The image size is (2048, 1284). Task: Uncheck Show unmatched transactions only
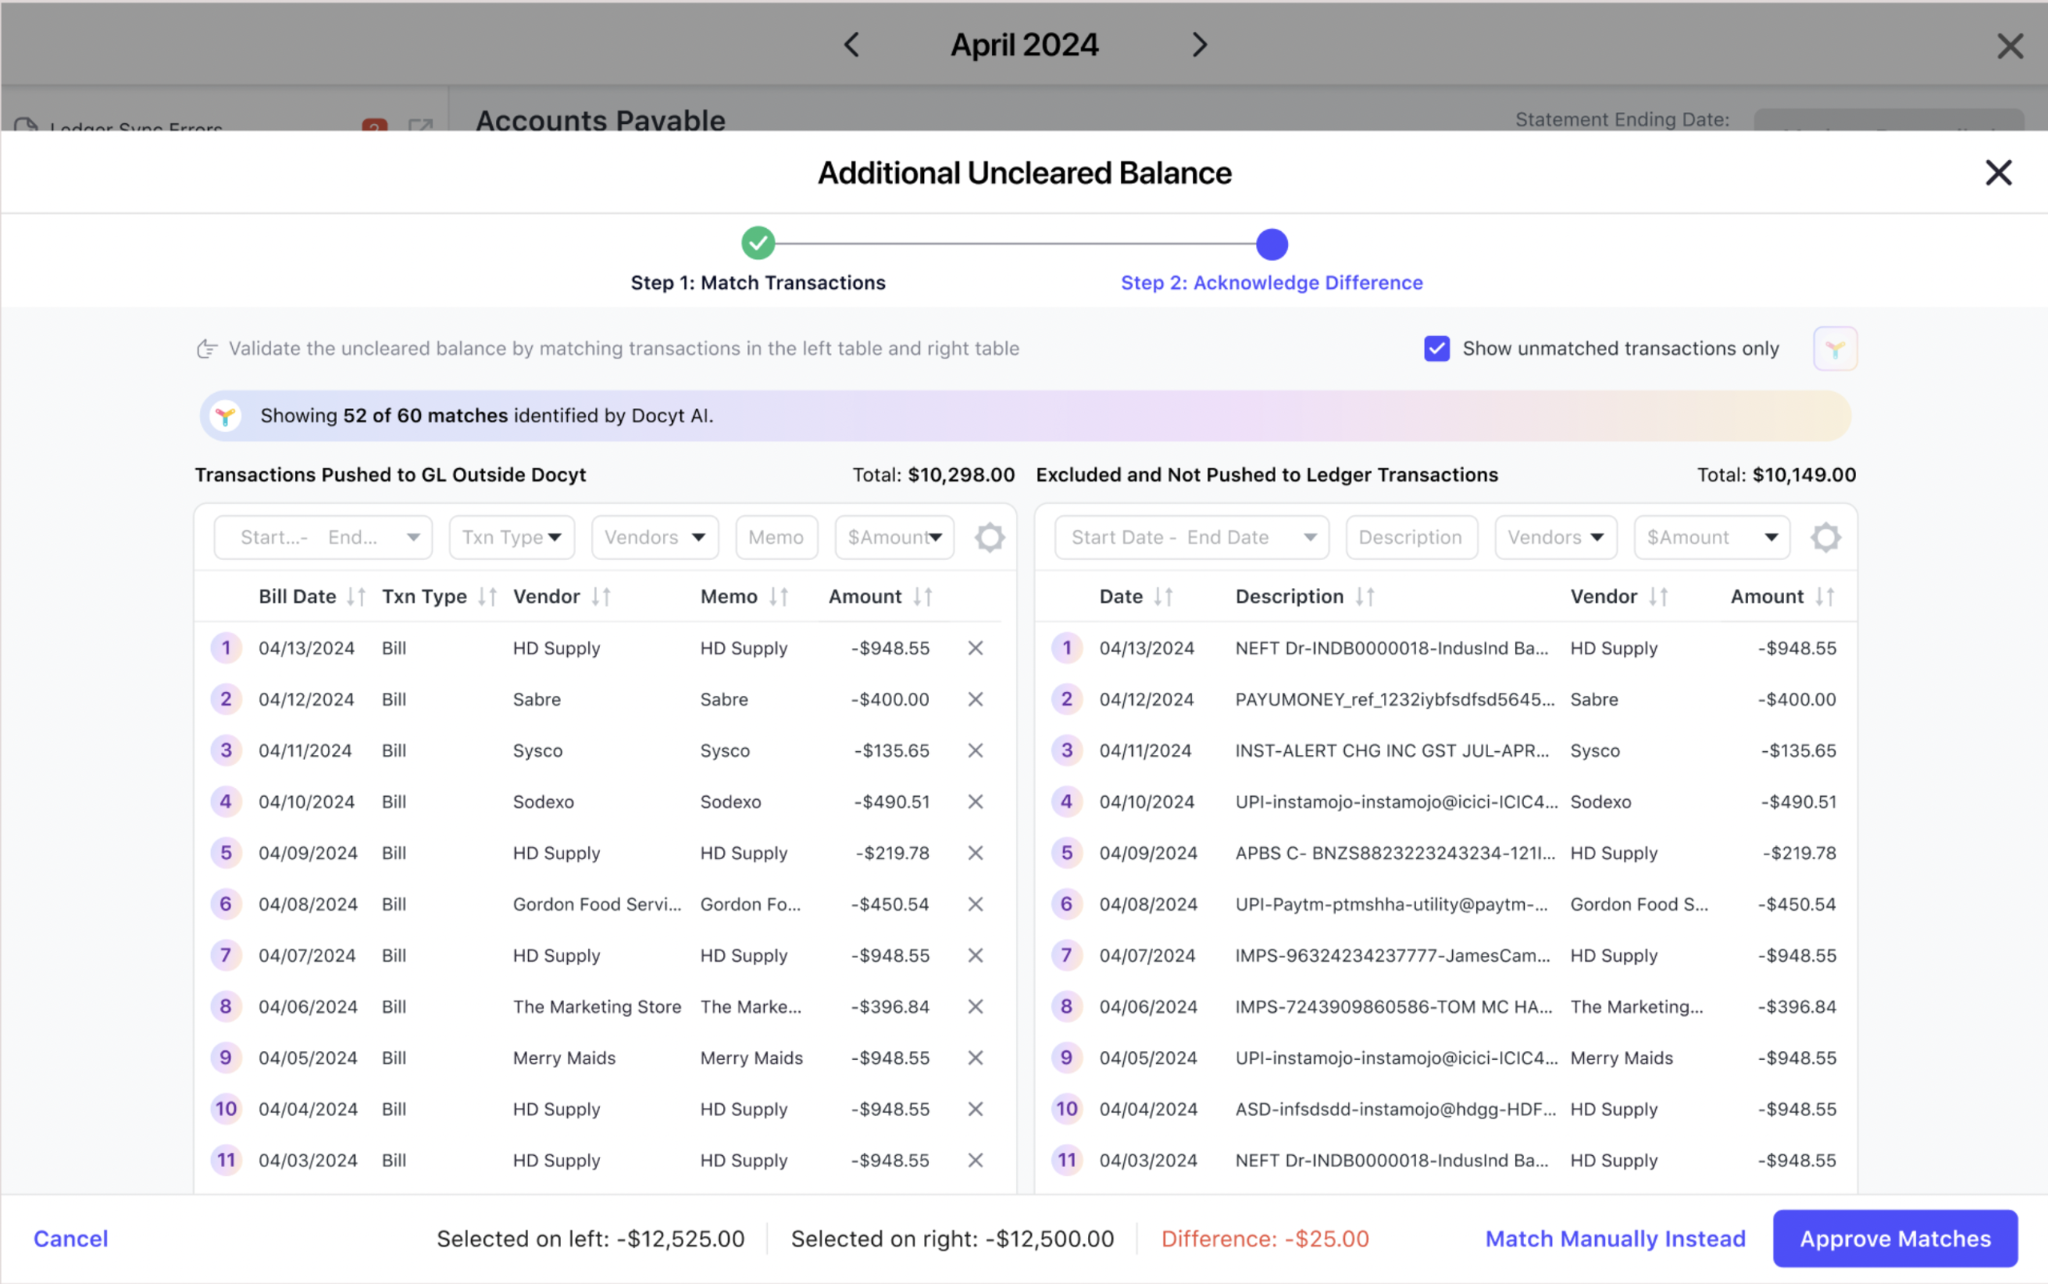click(1436, 348)
